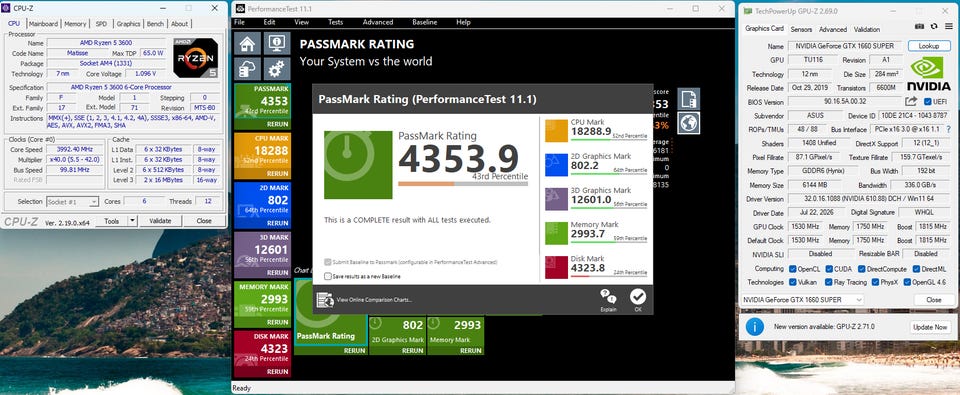Toggle UEFI checkbox in GPU-Z
The image size is (960, 395).
[927, 102]
